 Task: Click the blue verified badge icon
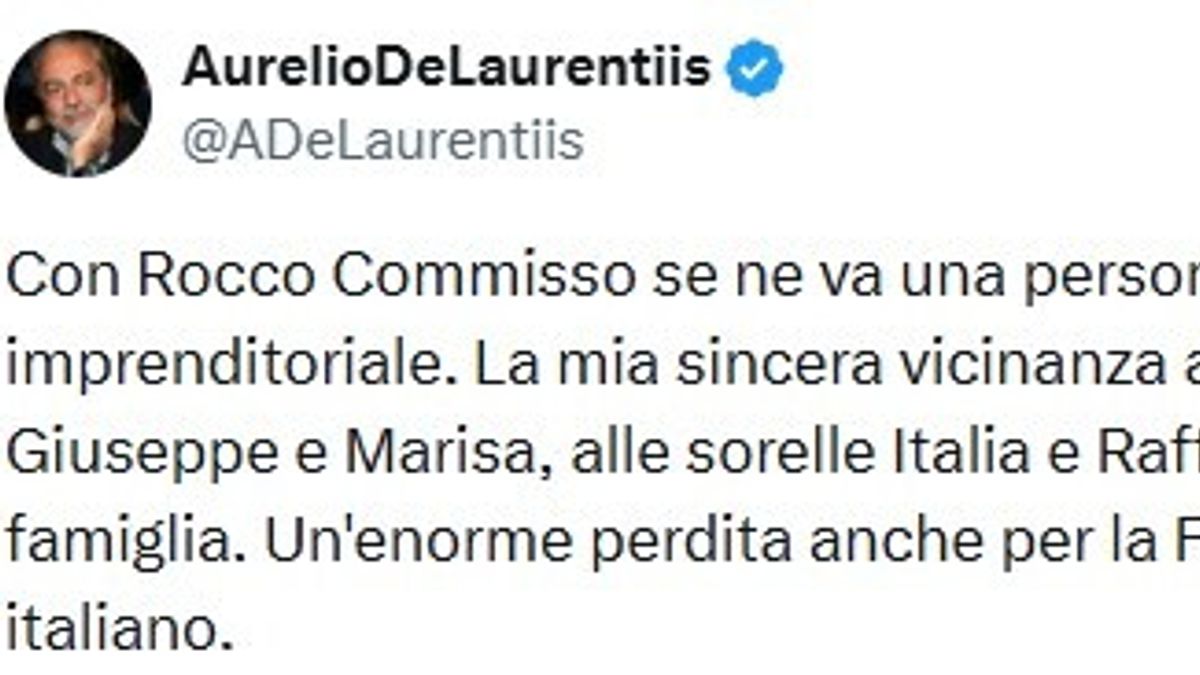(755, 68)
